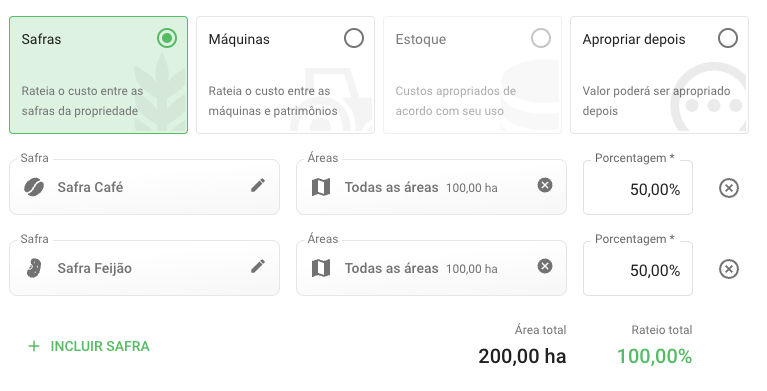Clear areas for Safra Café row
This screenshot has height=391, width=767.
[x=545, y=185]
